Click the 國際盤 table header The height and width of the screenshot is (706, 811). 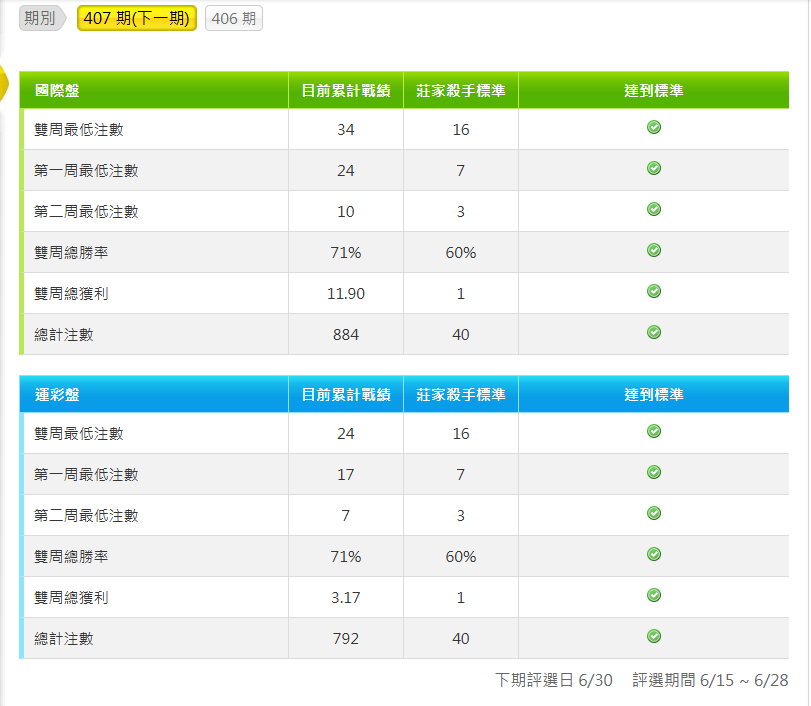pos(57,91)
